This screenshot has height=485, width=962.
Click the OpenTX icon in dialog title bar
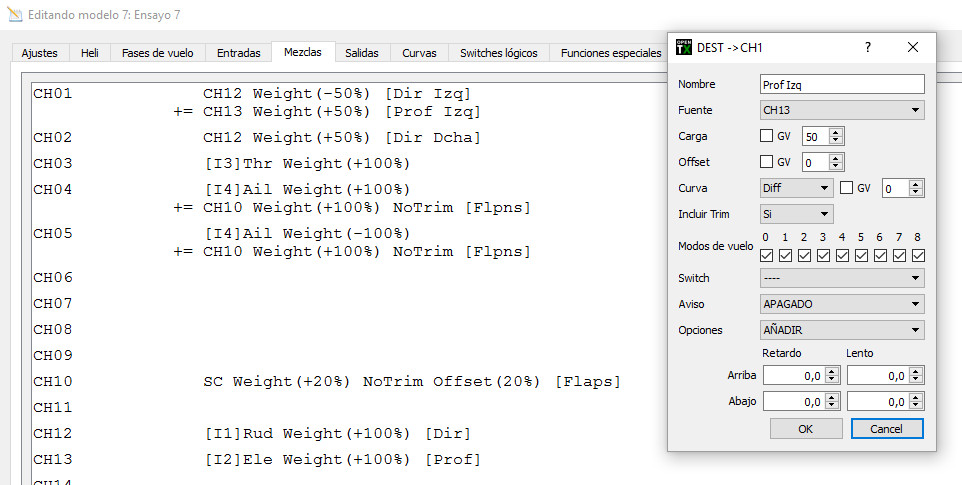coord(684,47)
